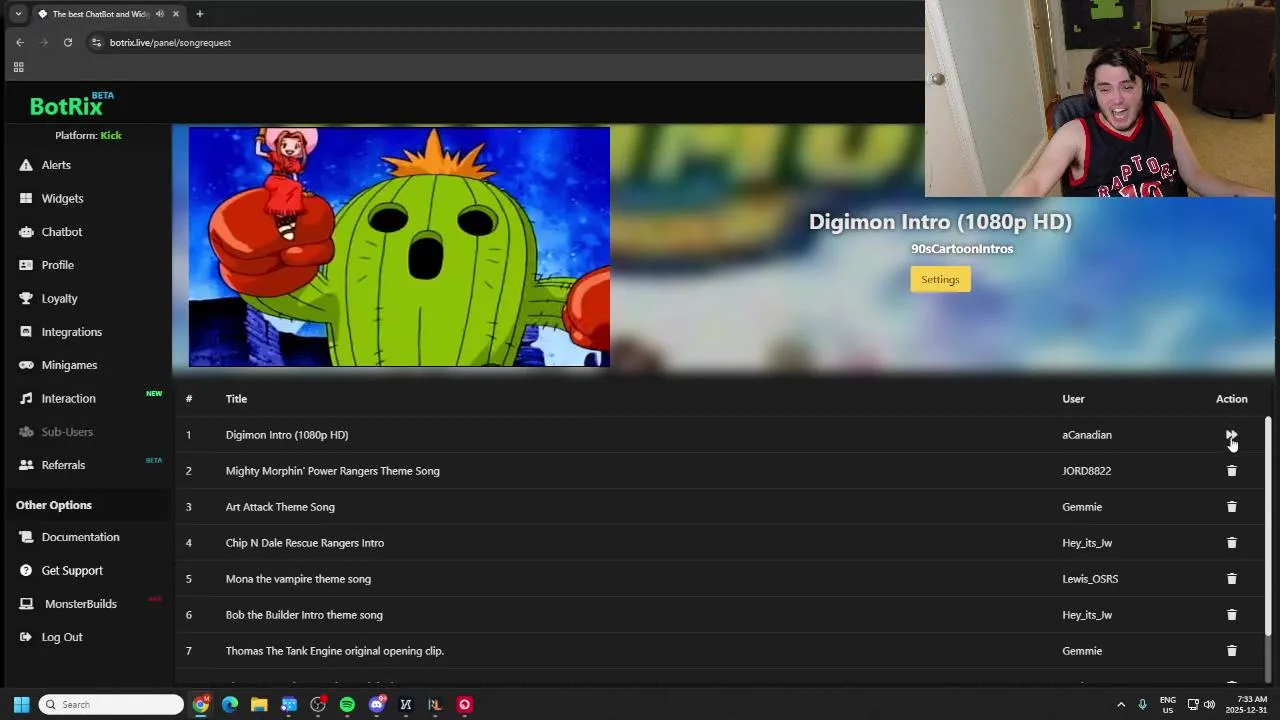Open the apps grid in bookmarks bar
Viewport: 1280px width, 720px height.
pos(18,67)
